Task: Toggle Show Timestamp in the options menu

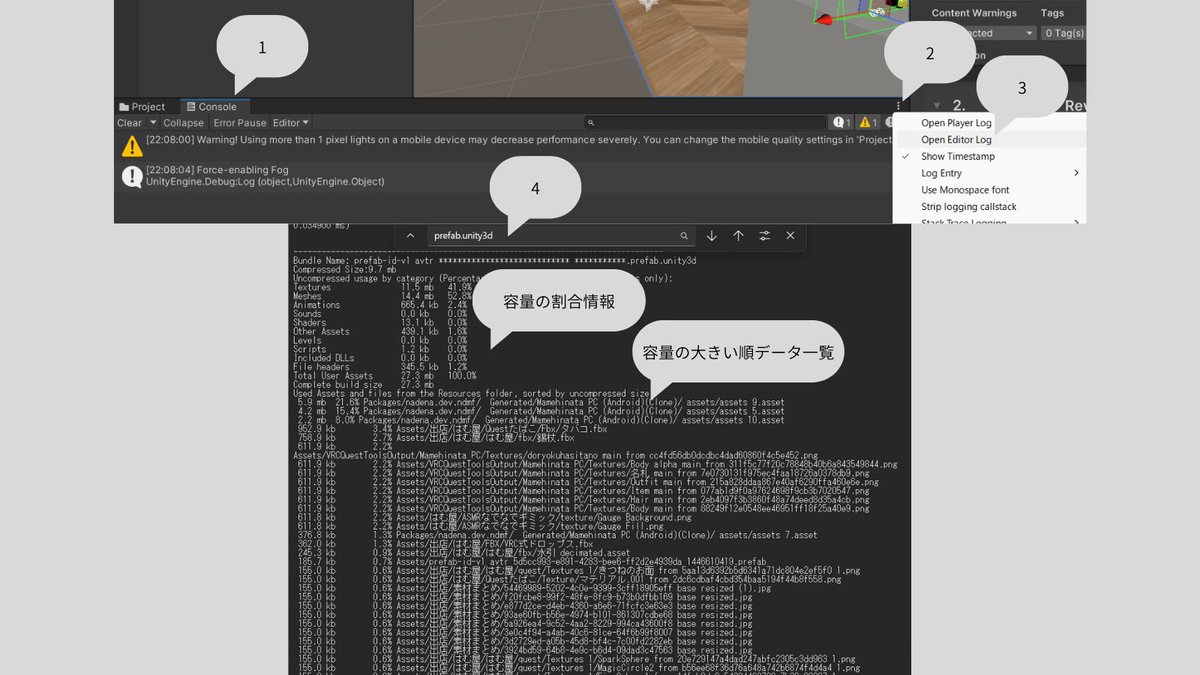Action: [960, 156]
